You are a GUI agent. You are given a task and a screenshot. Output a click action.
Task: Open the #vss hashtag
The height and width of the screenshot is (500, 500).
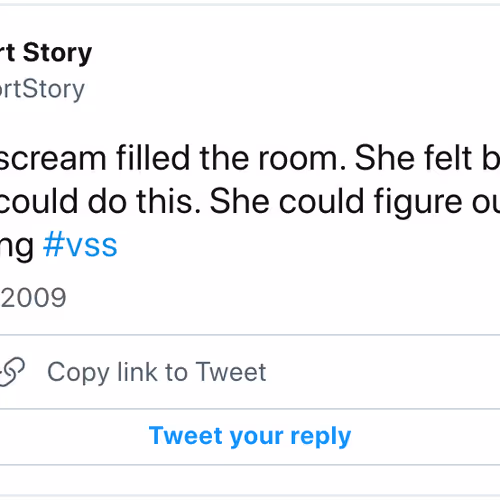80,245
